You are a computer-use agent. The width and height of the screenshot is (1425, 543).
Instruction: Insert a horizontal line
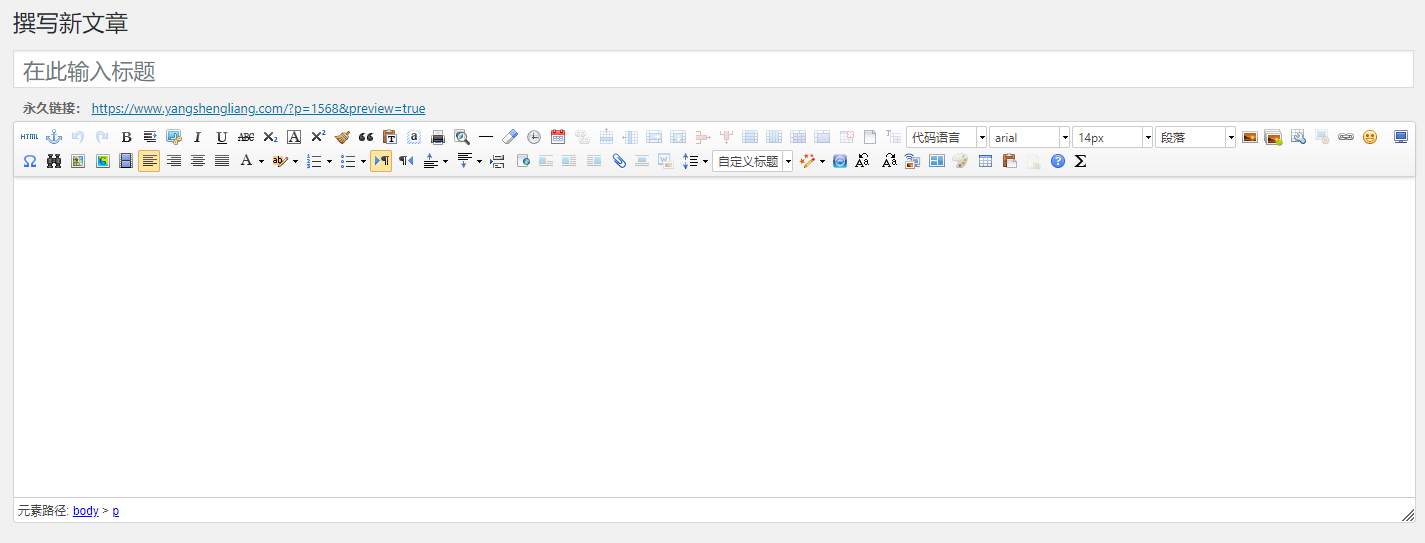486,137
